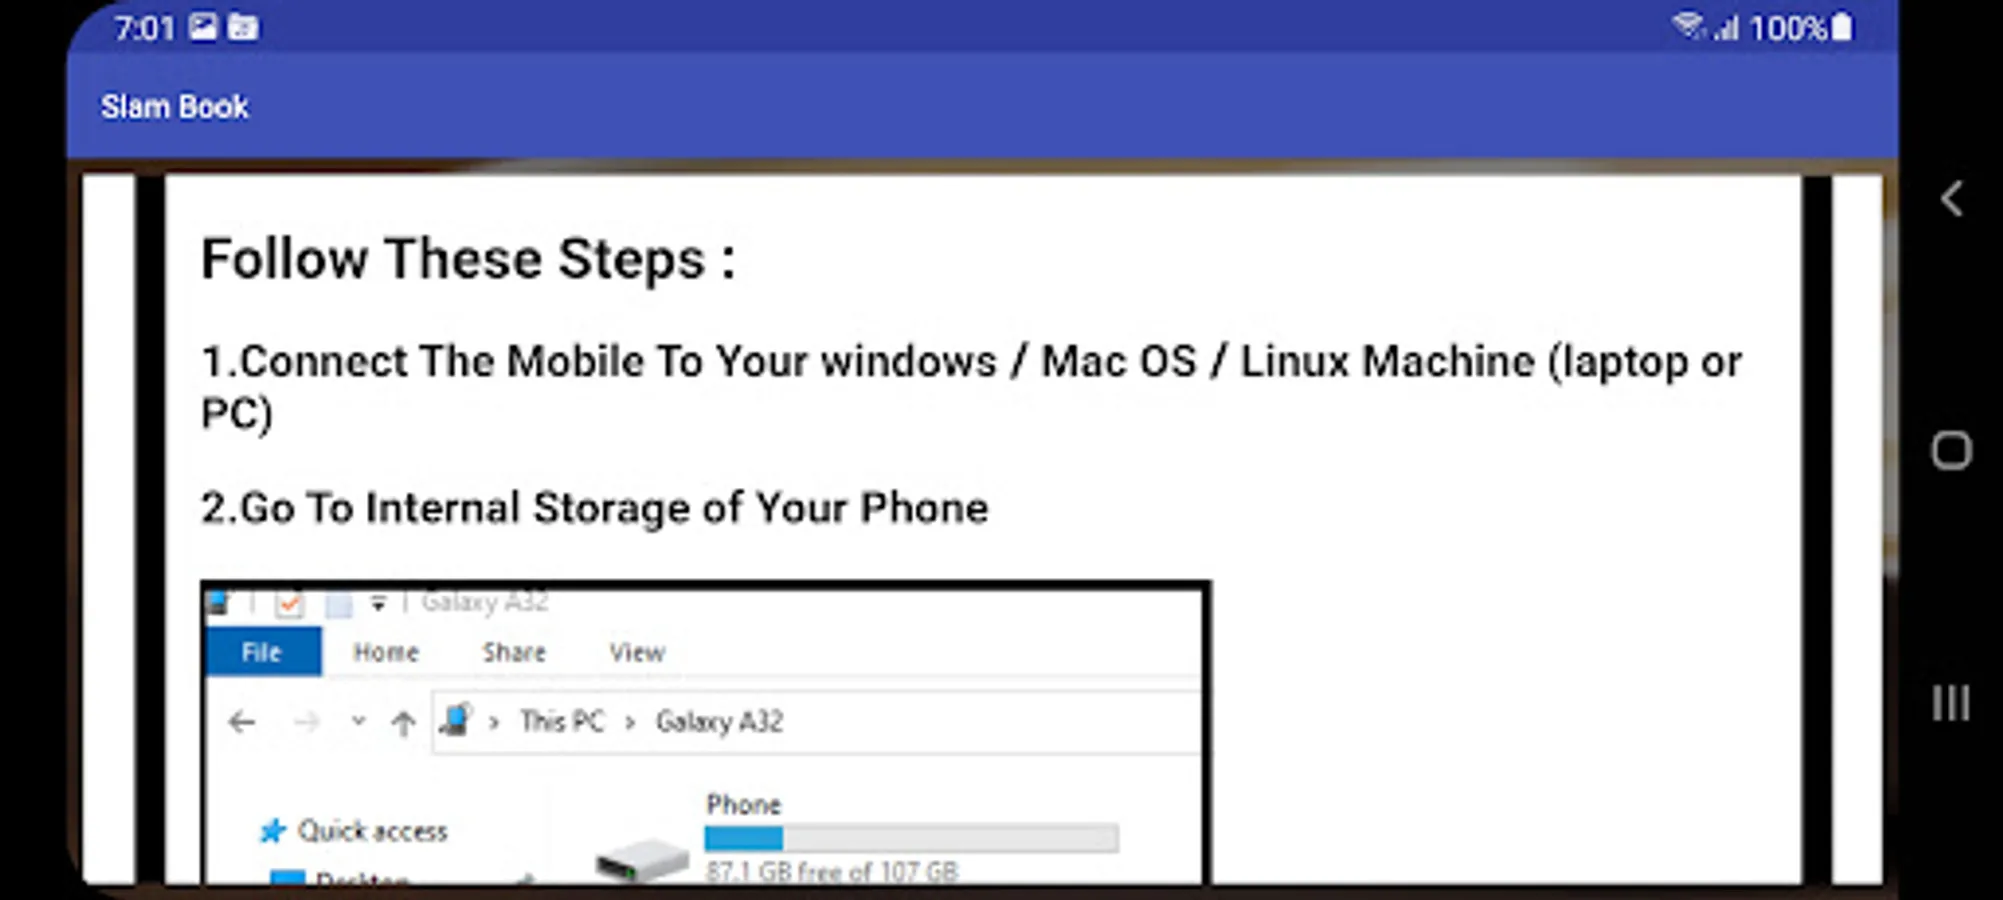This screenshot has height=900, width=2003.
Task: Tap the Slam Book title
Action: point(174,107)
